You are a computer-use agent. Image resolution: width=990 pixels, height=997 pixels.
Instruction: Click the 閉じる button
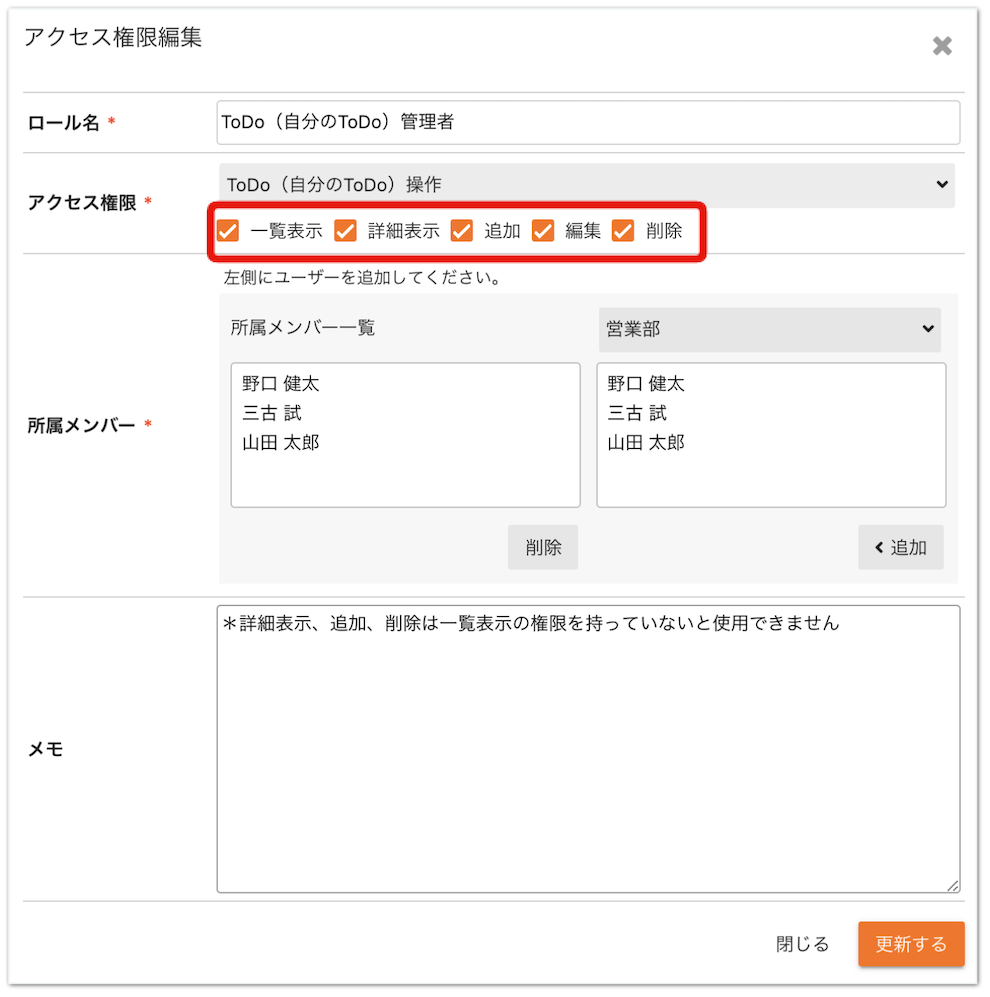(x=802, y=944)
